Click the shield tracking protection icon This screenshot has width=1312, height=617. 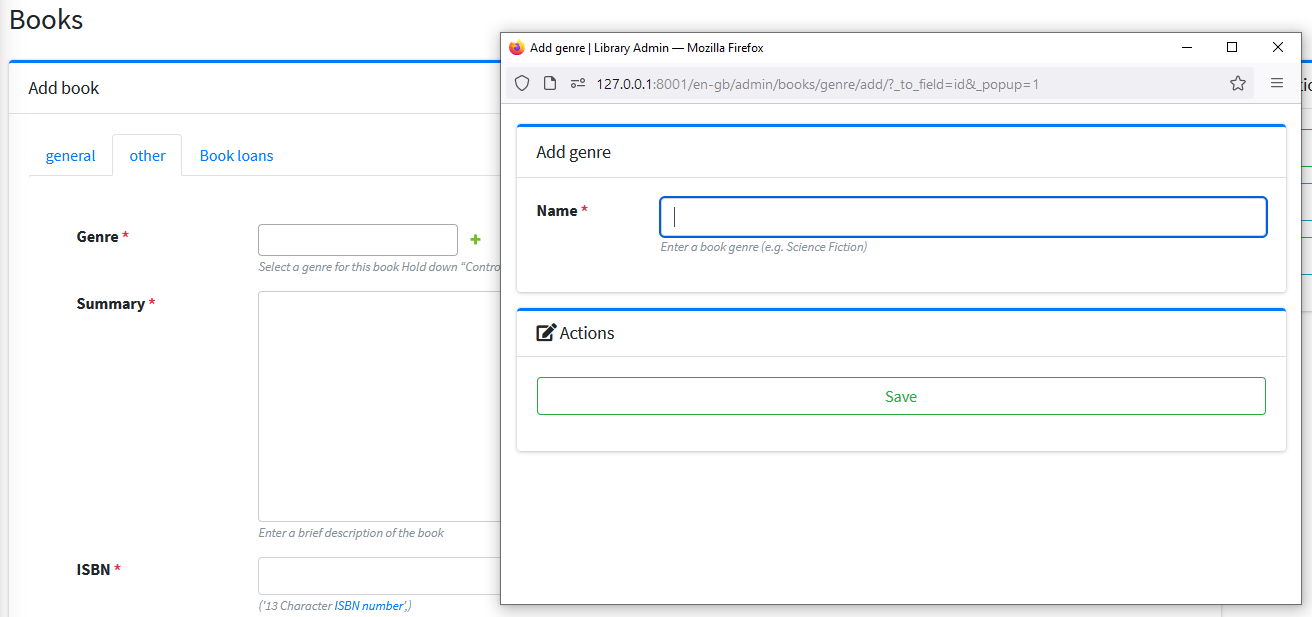click(x=522, y=84)
